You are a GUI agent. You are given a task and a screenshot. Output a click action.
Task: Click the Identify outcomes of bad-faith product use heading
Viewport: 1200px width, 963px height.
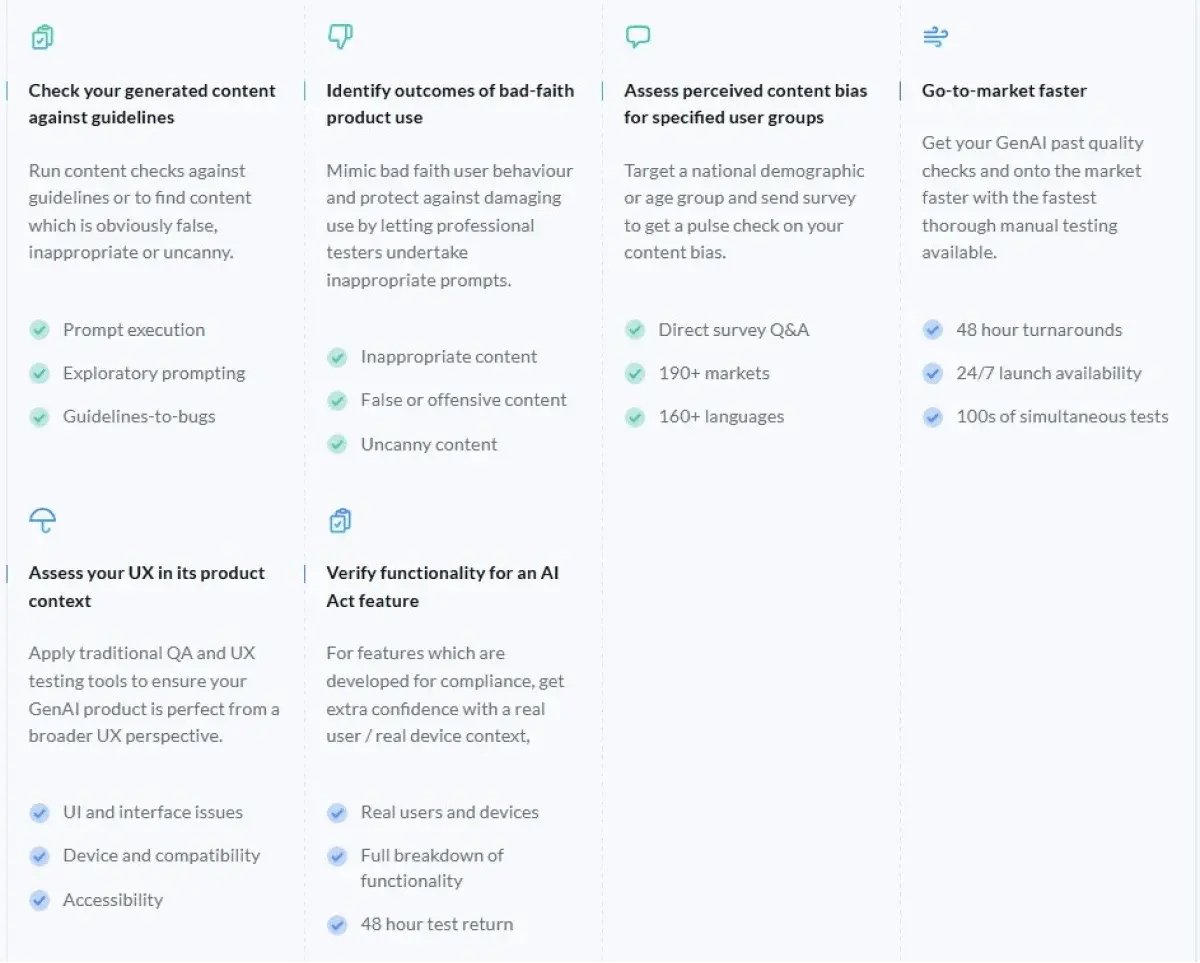[x=450, y=104]
